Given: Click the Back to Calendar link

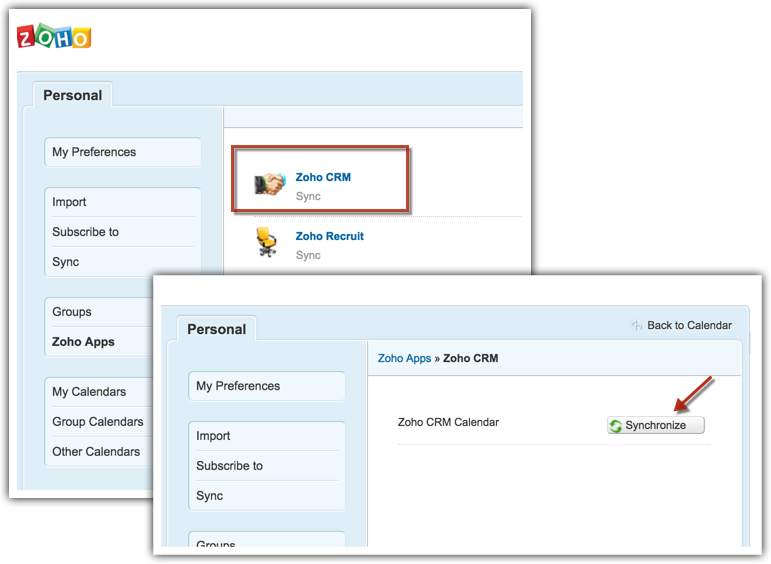Looking at the screenshot, I should (x=689, y=325).
